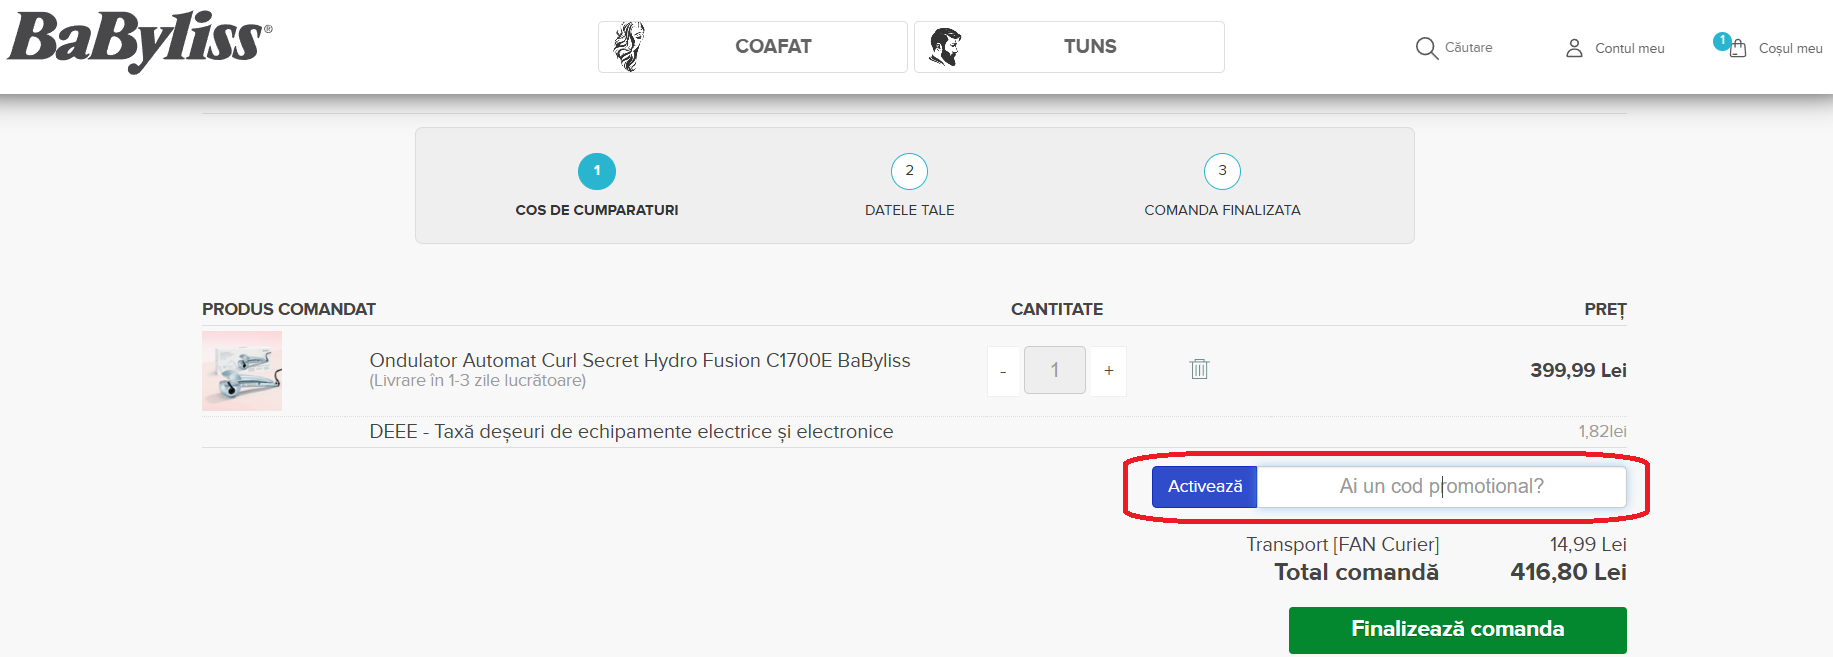Screen dimensions: 1833x657
Task: Open the shopping bag cart icon
Action: point(1739,48)
